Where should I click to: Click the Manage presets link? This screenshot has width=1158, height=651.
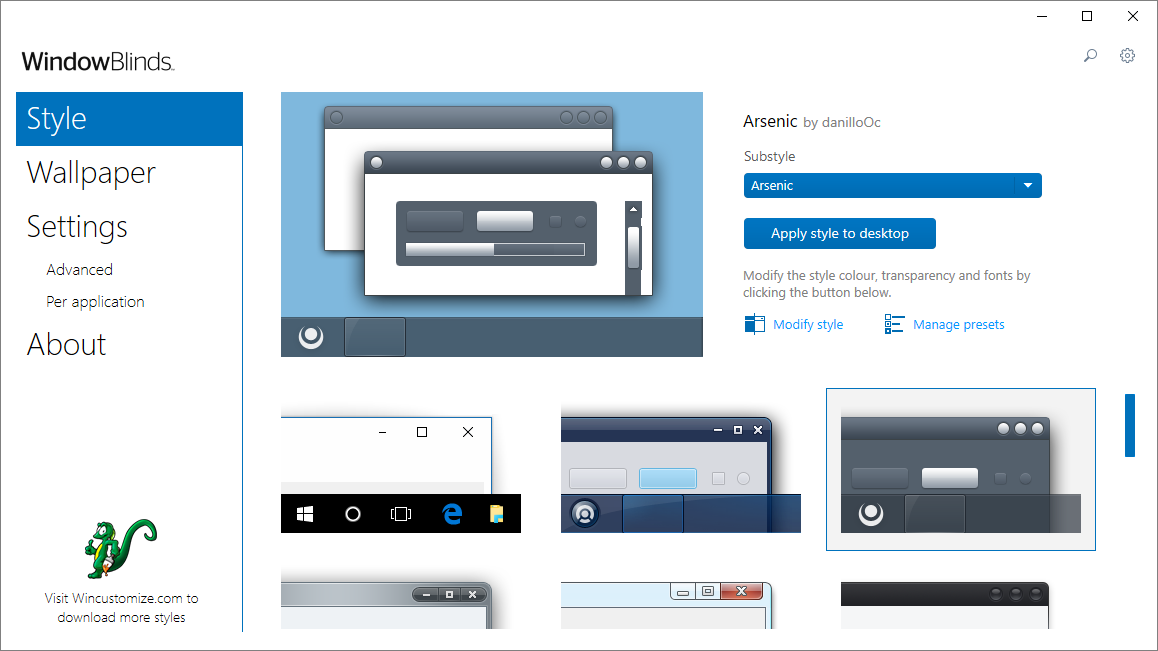(957, 323)
